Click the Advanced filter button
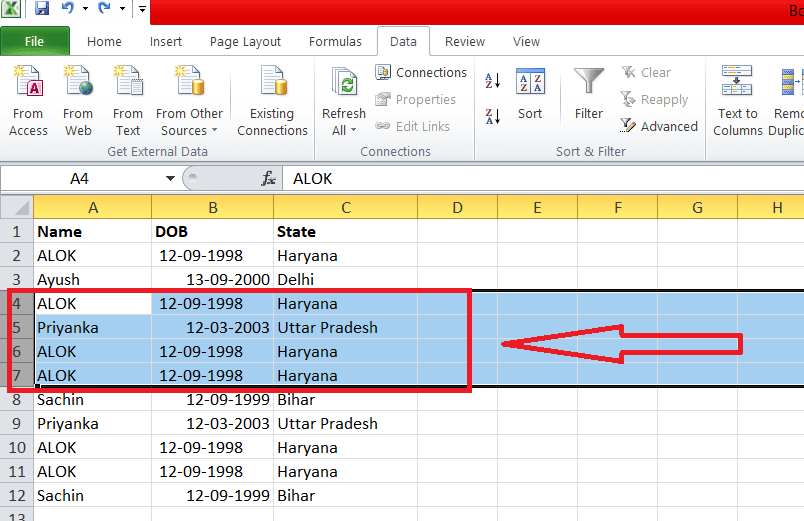The width and height of the screenshot is (804, 521). pos(658,126)
